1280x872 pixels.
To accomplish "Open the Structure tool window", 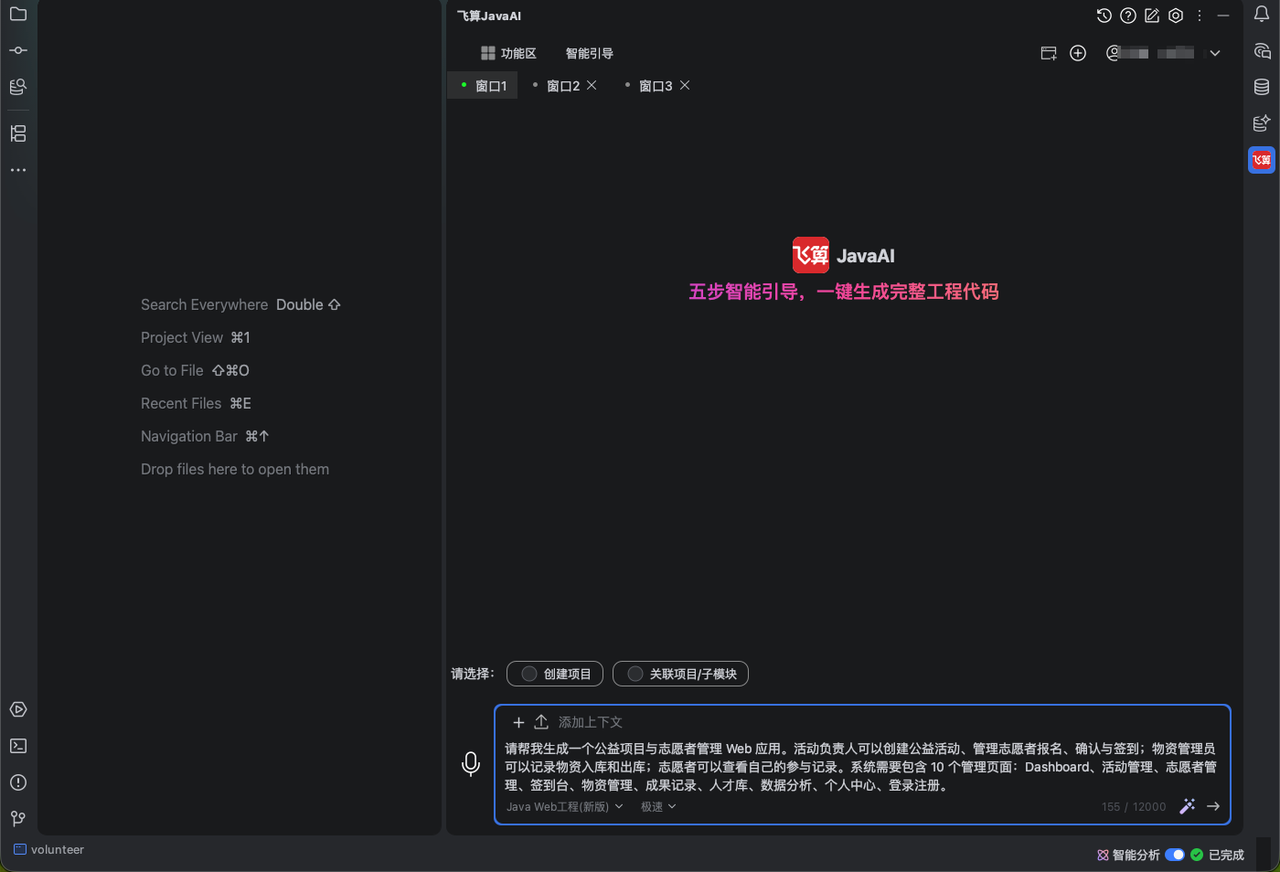I will pos(18,133).
